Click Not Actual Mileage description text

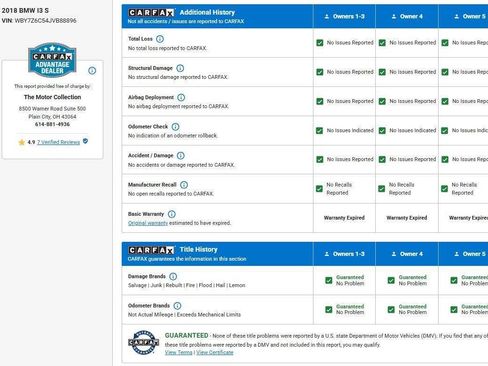[184, 315]
